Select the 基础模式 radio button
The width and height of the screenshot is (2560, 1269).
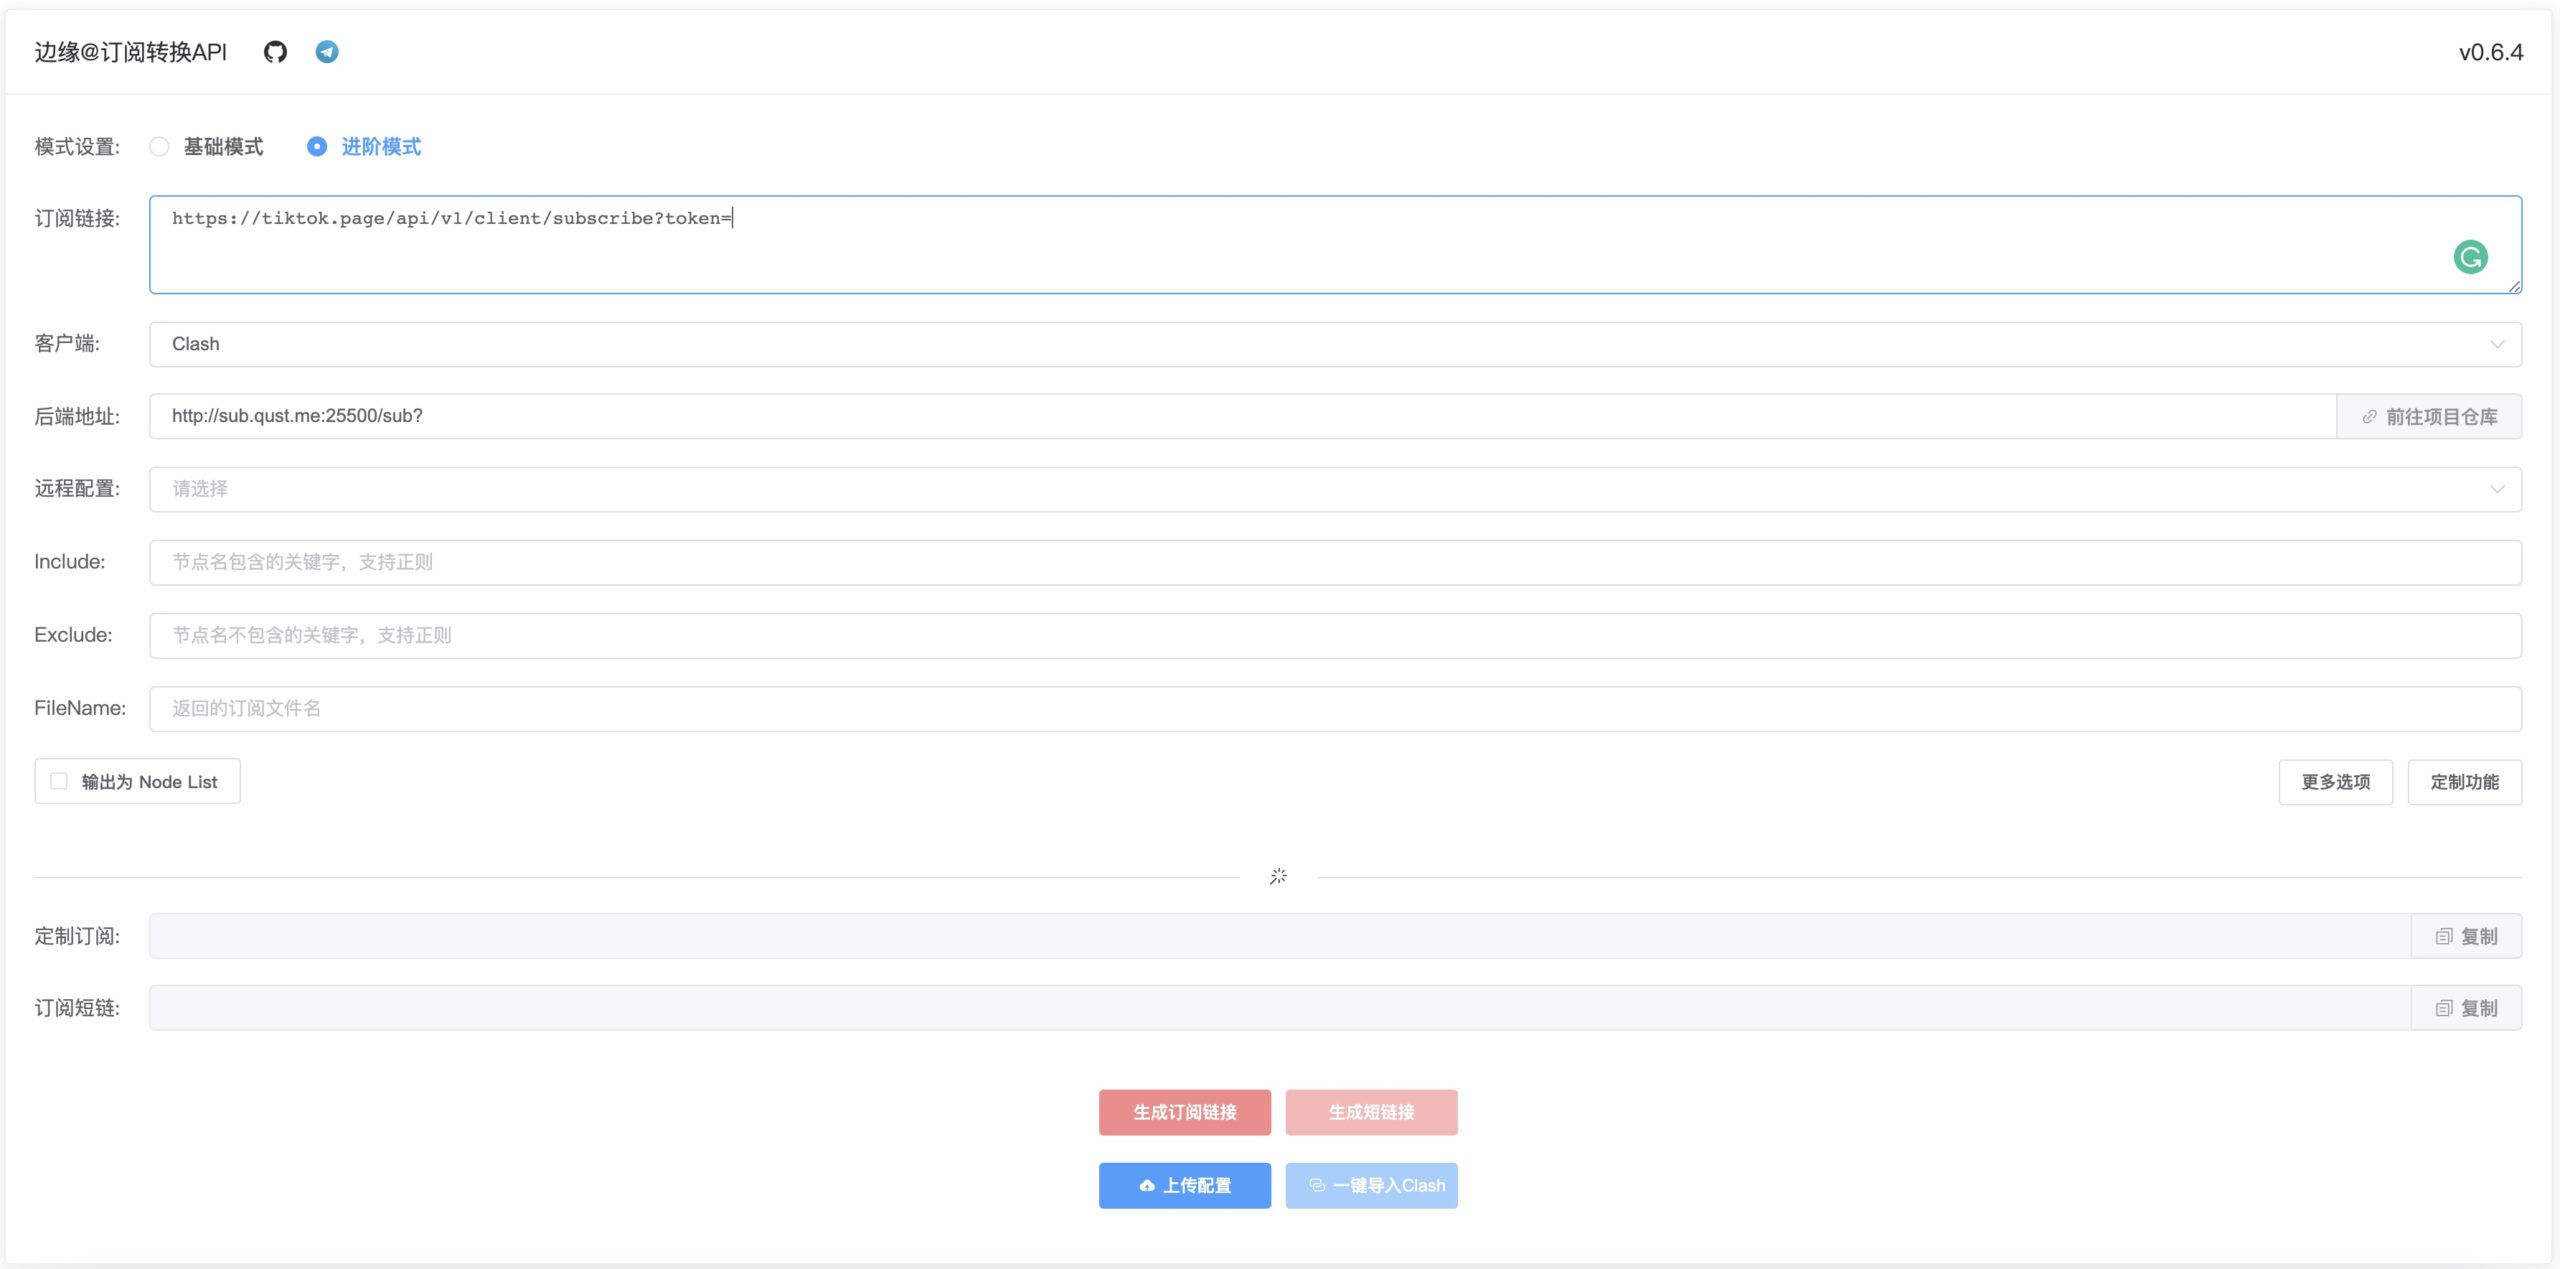coord(159,147)
